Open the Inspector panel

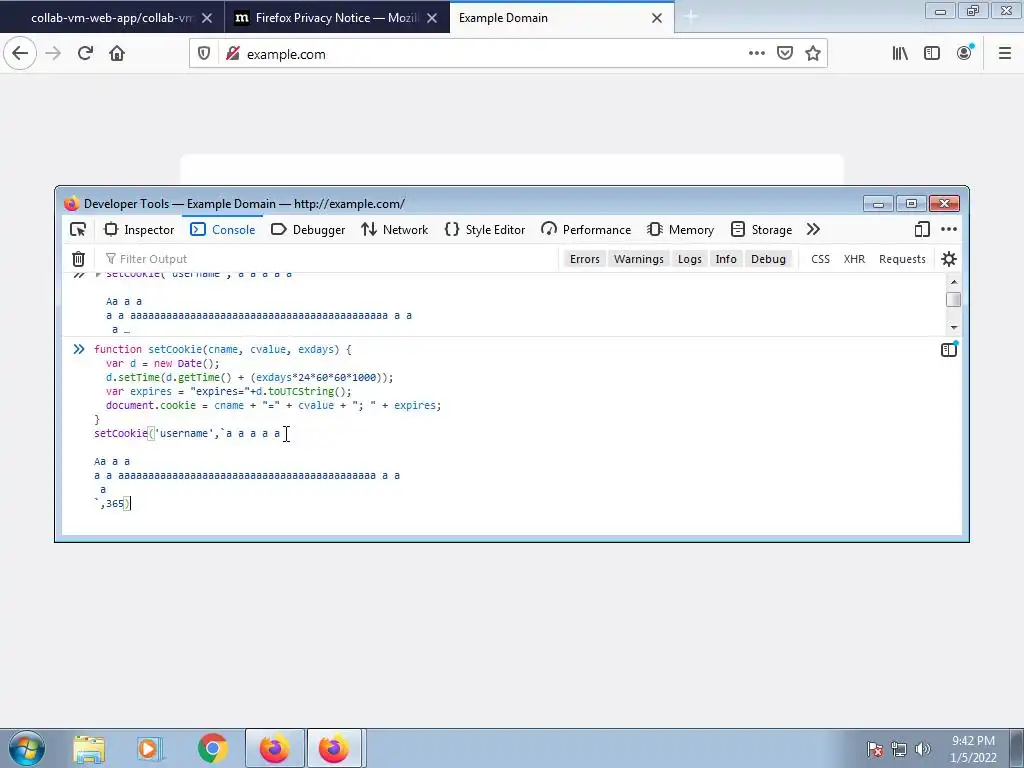click(139, 229)
